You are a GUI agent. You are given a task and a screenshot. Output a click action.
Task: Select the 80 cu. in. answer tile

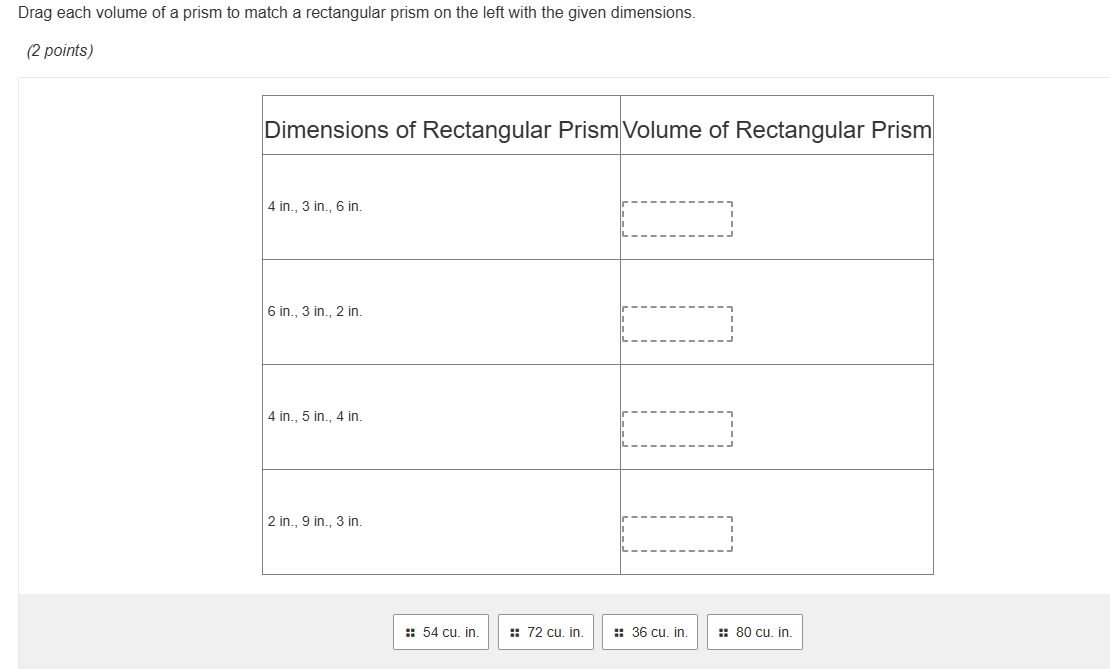pyautogui.click(x=754, y=631)
